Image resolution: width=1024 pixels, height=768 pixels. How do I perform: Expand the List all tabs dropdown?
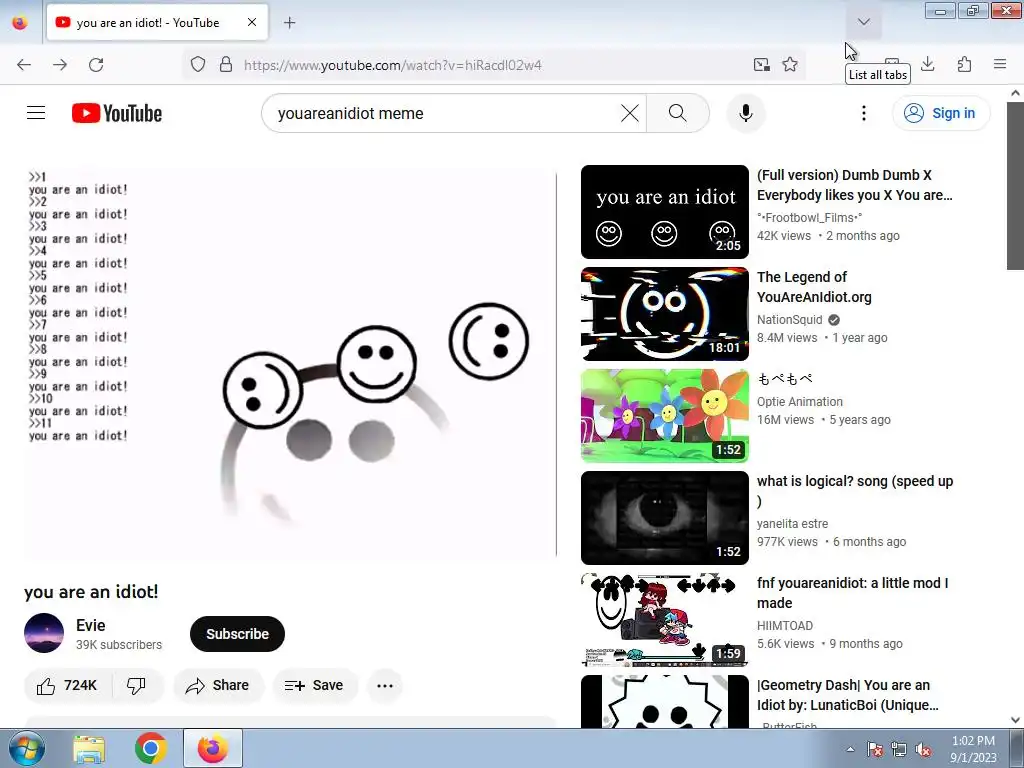tap(864, 22)
